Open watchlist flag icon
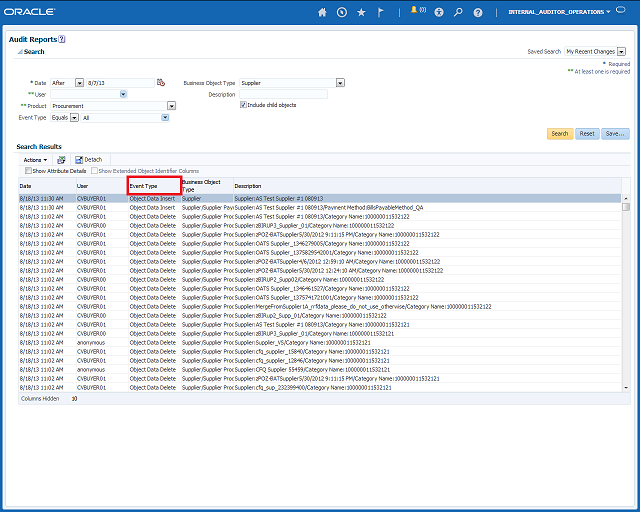 tap(380, 12)
